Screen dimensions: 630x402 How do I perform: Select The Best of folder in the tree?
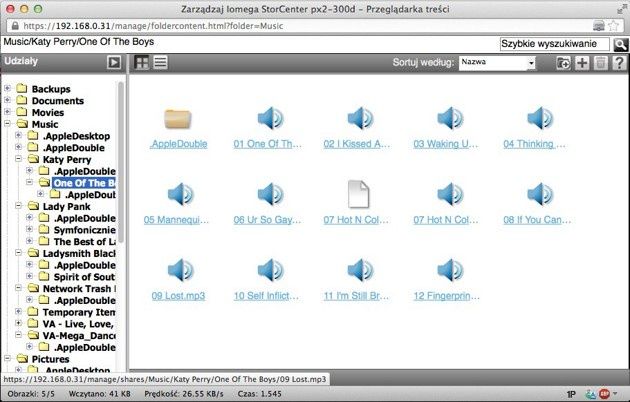(x=84, y=242)
